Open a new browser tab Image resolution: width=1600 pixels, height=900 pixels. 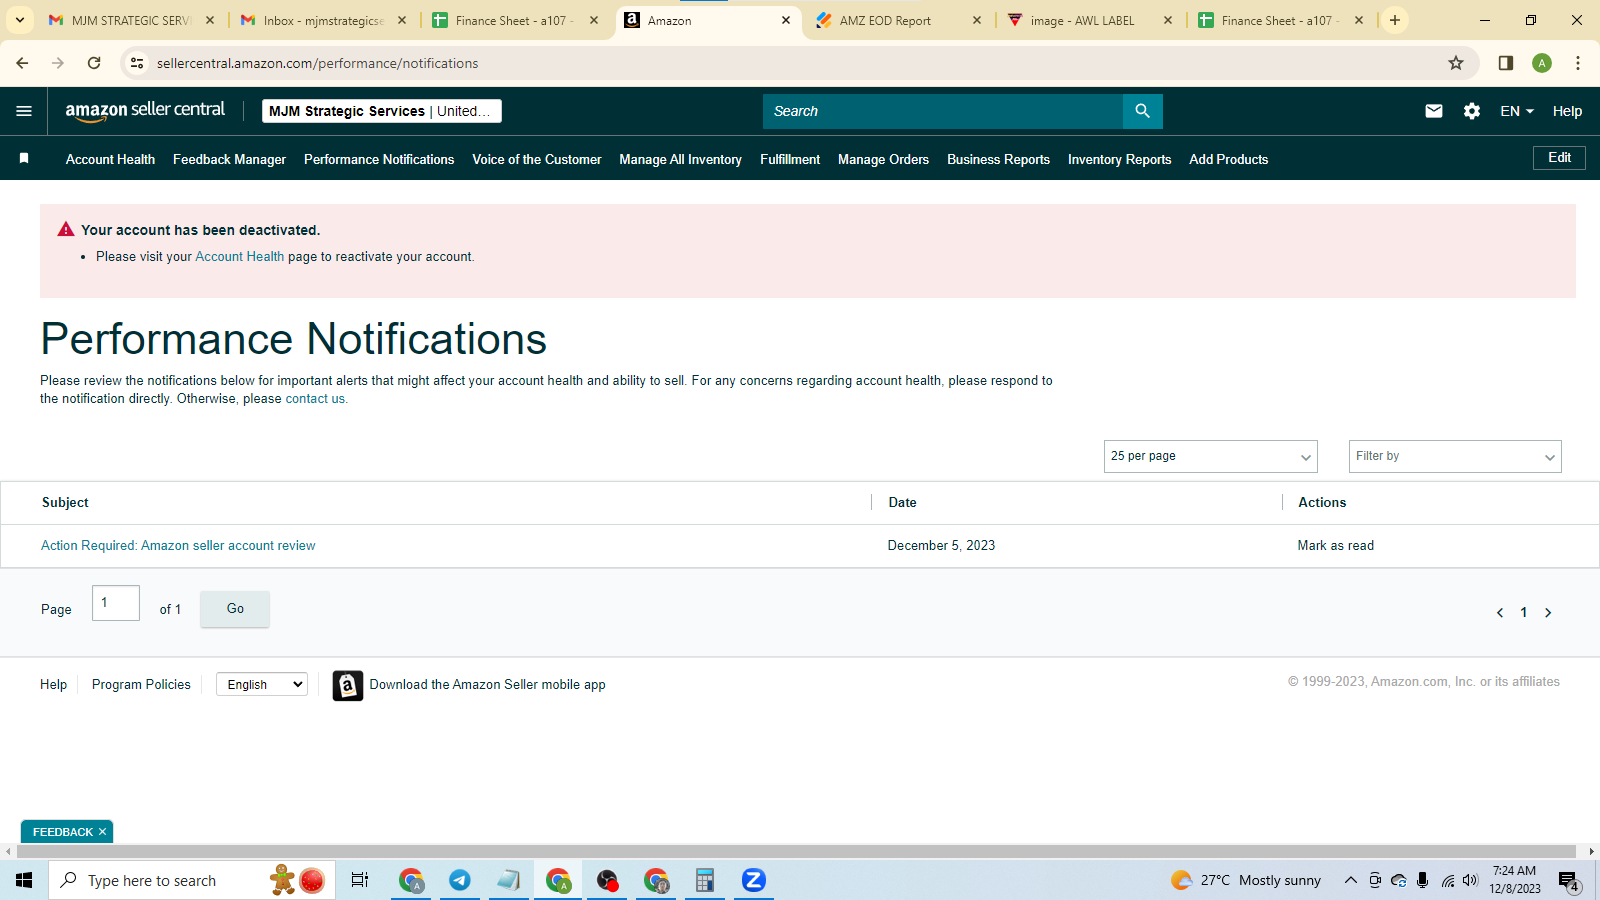click(x=1395, y=20)
